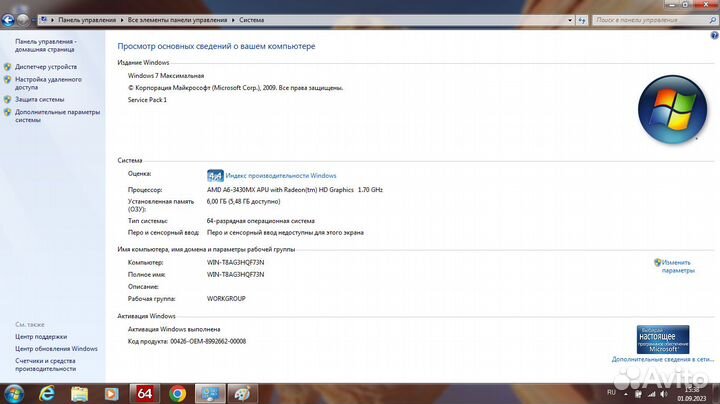Open 'Настройка удаленного доступа' link
The image size is (720, 404).
pos(48,83)
